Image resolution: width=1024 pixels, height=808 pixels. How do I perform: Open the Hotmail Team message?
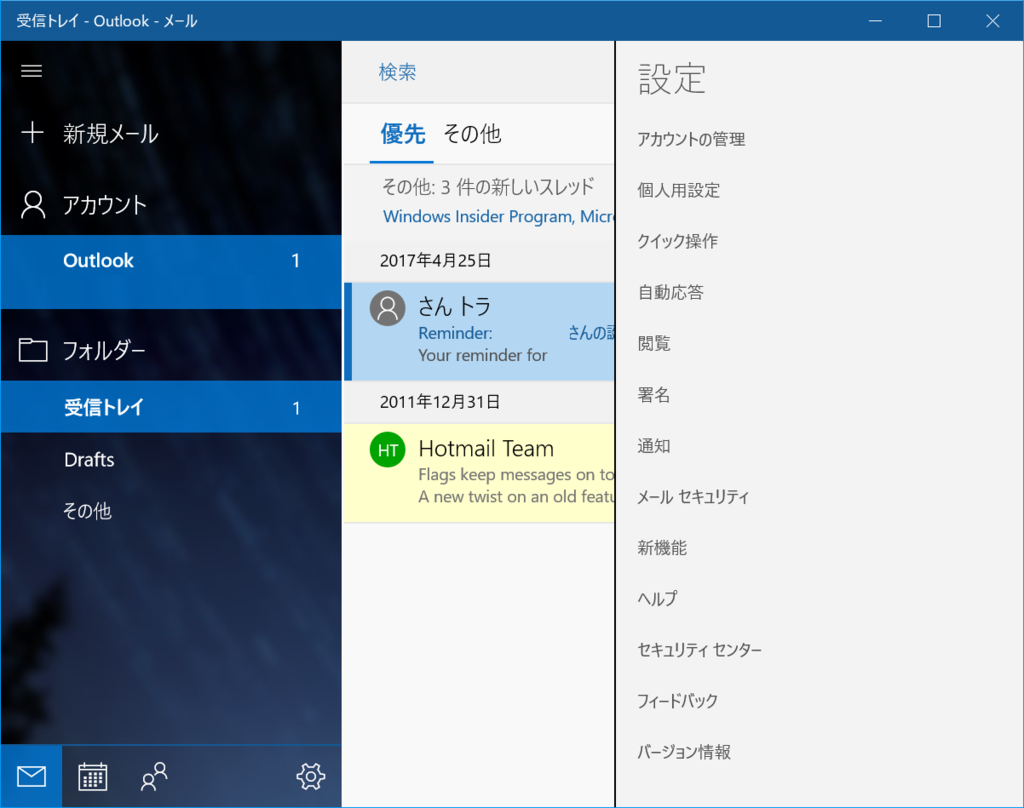479,473
